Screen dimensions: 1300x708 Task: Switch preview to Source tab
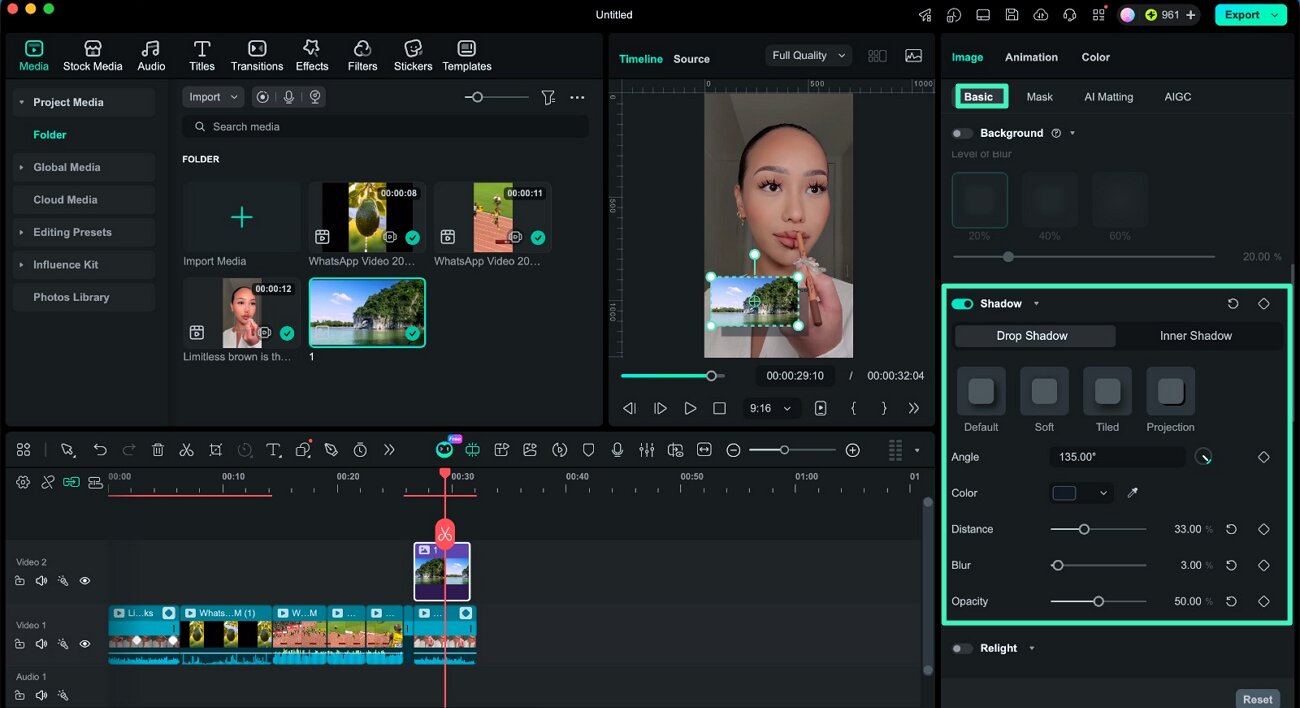691,59
